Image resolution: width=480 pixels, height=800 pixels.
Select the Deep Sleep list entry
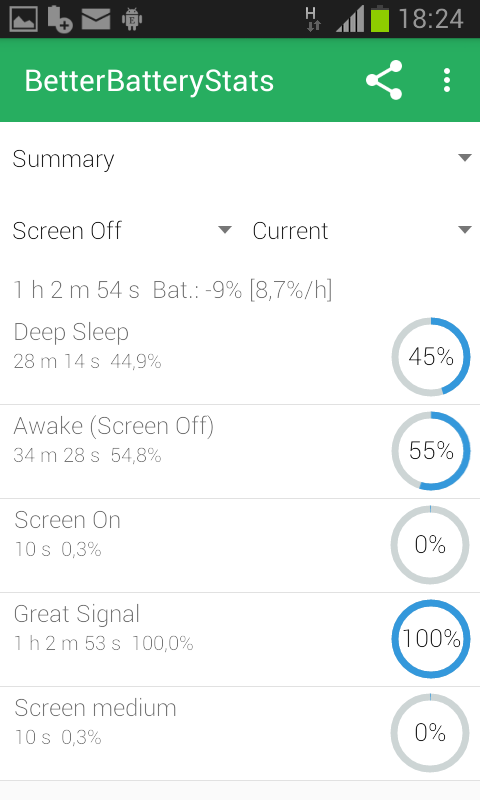[x=240, y=358]
